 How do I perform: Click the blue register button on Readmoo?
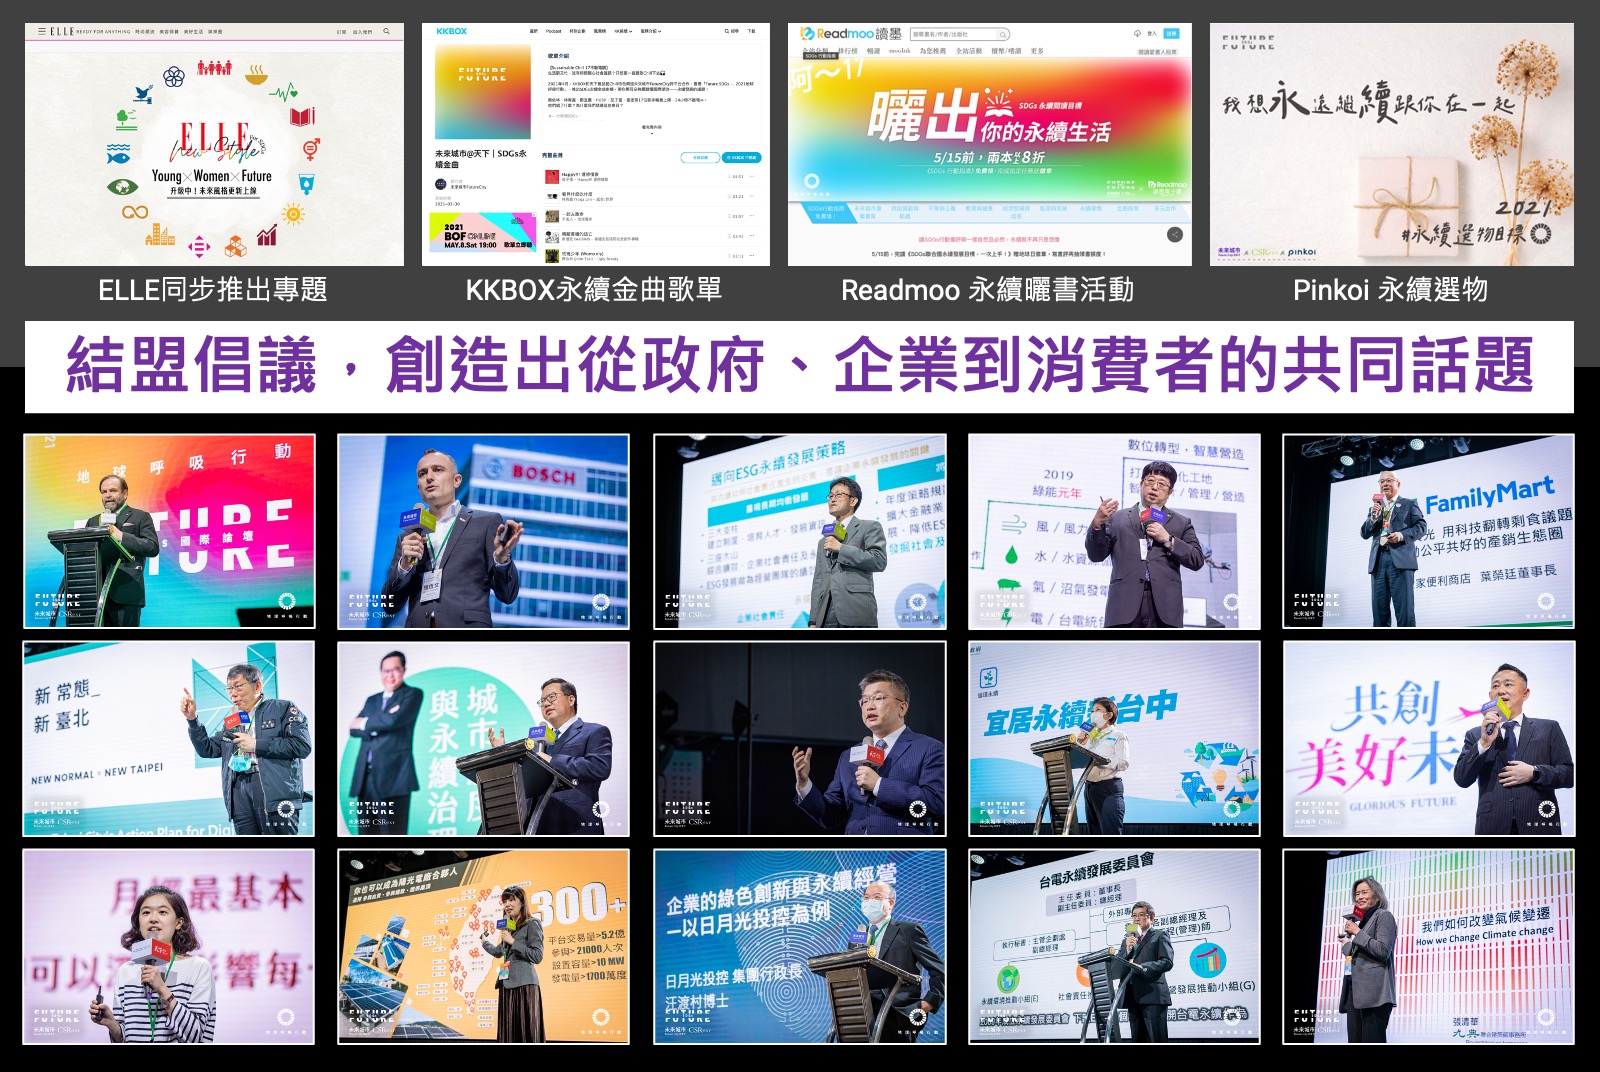1171,34
